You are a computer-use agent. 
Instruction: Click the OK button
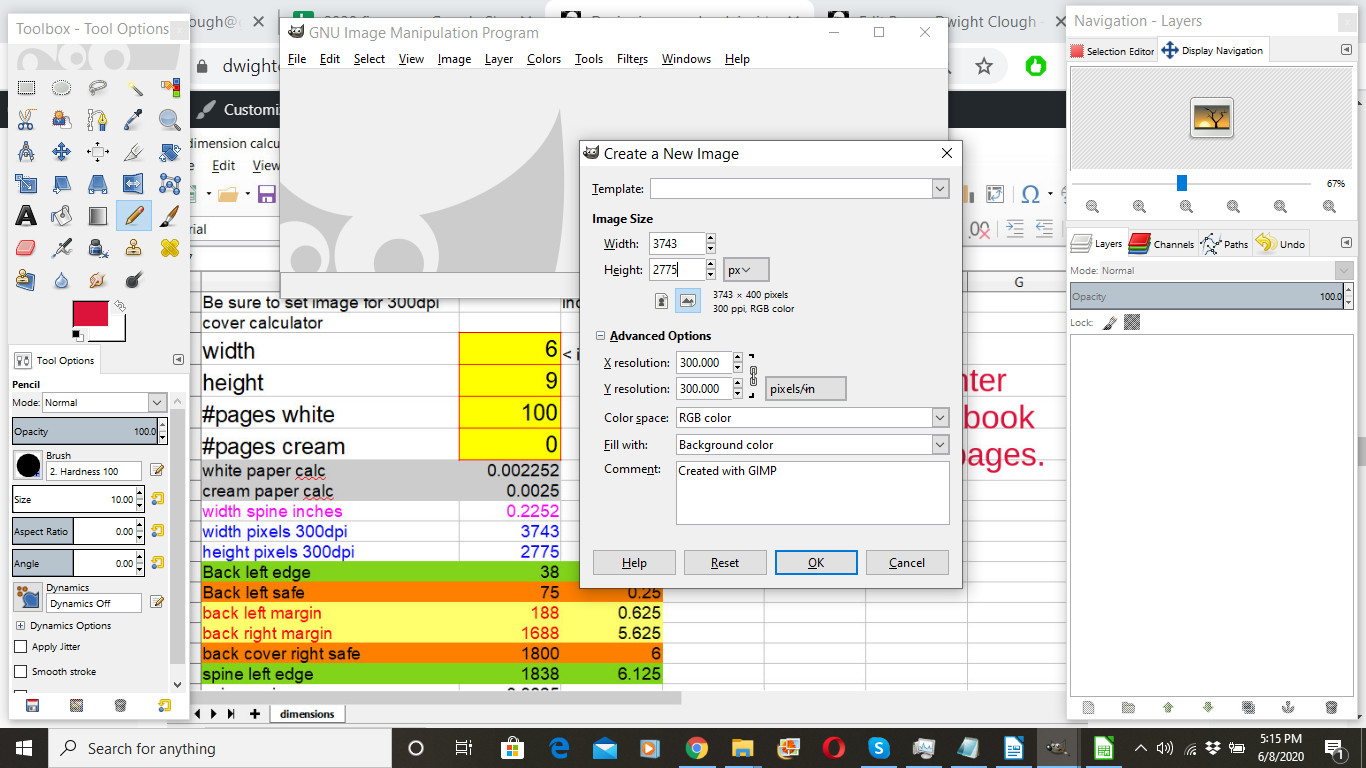click(815, 563)
